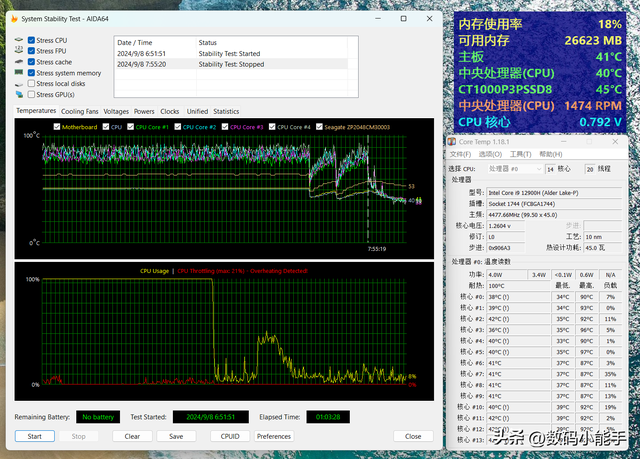The width and height of the screenshot is (640, 459).
Task: Click the monitor icon beside Stress GPU(s)
Action: point(19,94)
